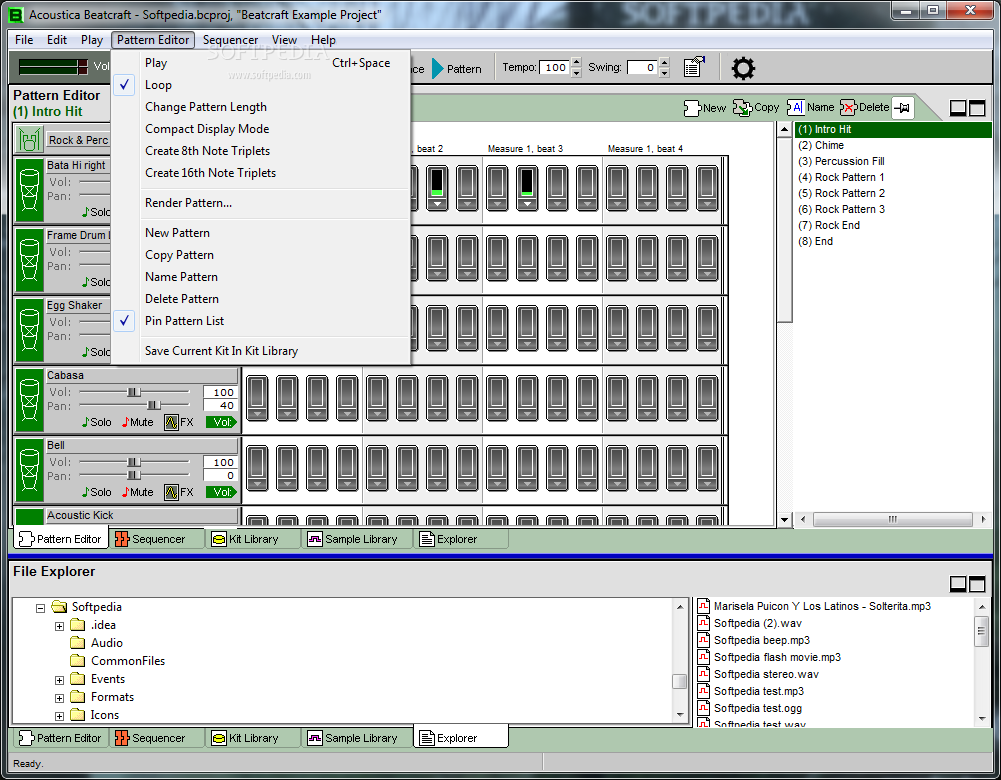The width and height of the screenshot is (1001, 780).
Task: Adjust the Cabasa pan slider
Action: [154, 405]
